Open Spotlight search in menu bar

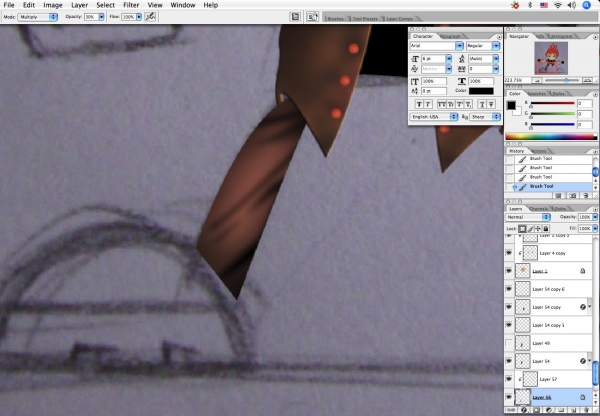click(587, 5)
